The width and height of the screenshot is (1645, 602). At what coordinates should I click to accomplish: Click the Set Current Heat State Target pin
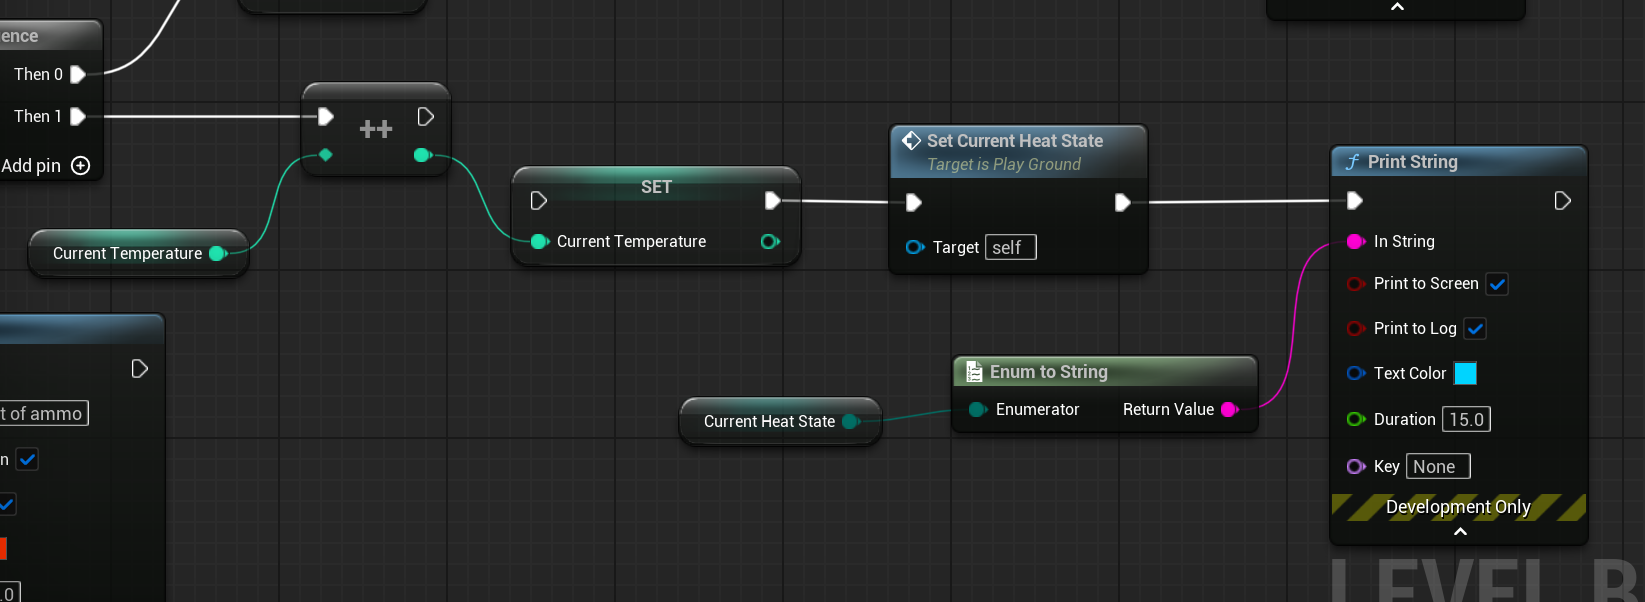[914, 247]
